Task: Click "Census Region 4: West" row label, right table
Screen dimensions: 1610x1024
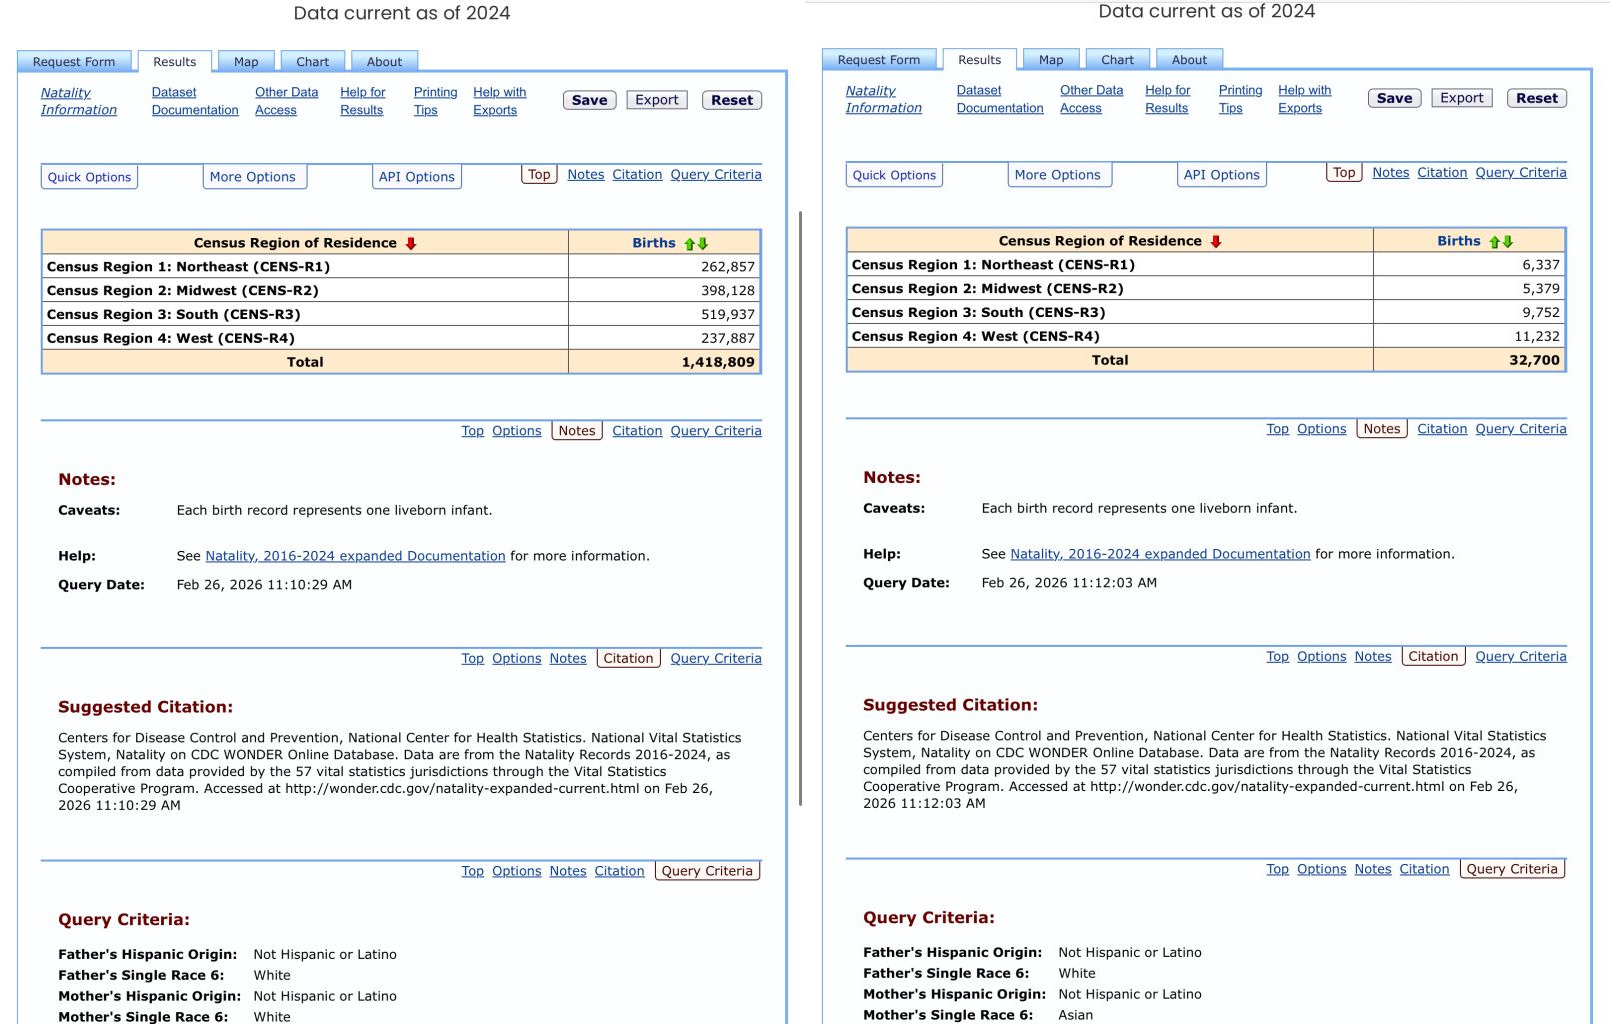Action: coord(975,337)
